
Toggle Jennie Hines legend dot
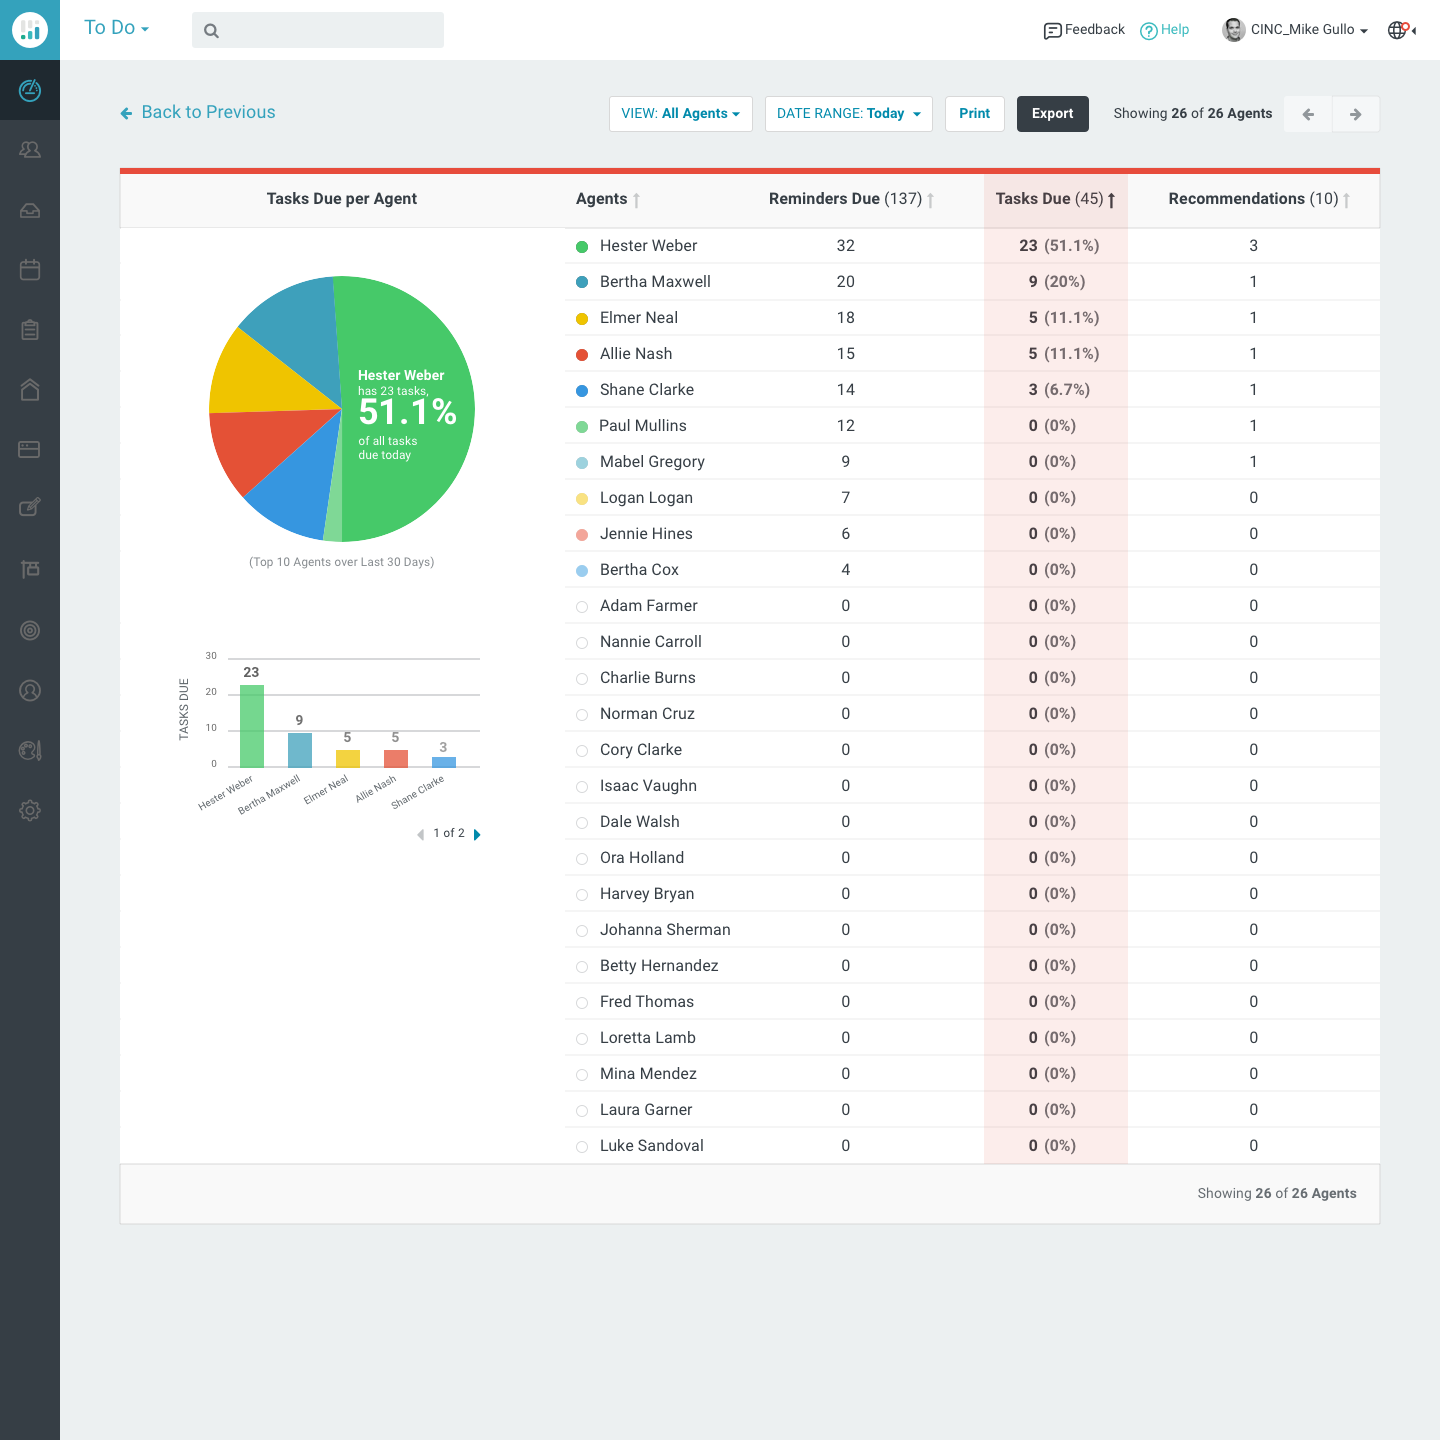pos(582,535)
